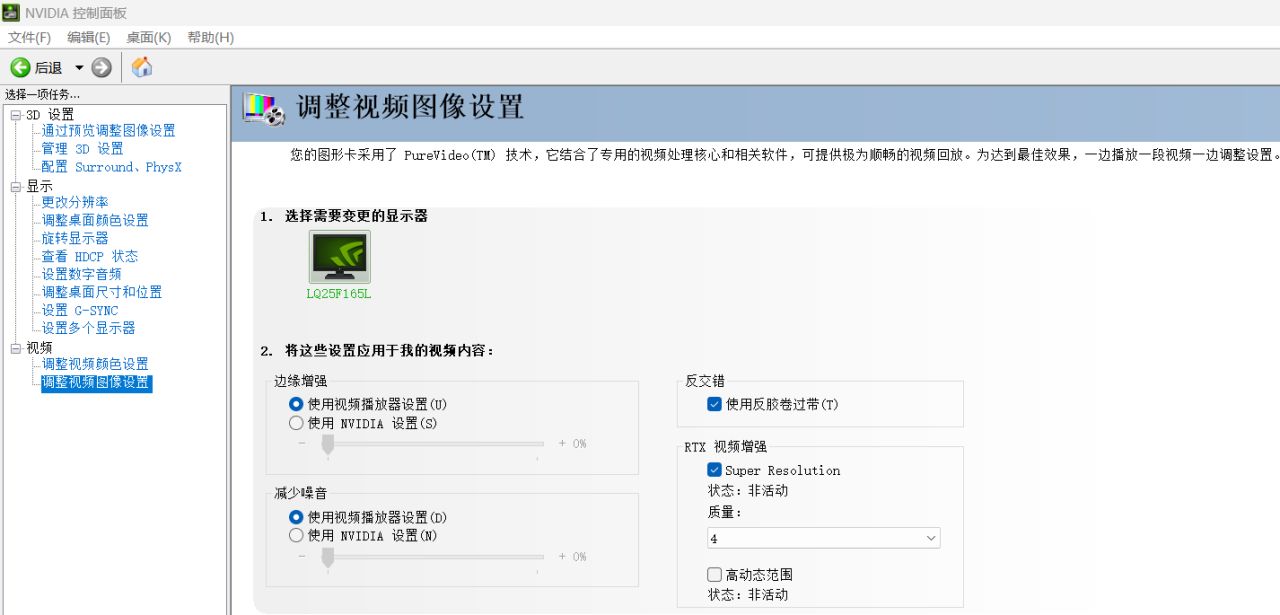The image size is (1280, 615).
Task: Select edge enhancement 使用视频播放器设置(U) radio
Action: click(296, 404)
